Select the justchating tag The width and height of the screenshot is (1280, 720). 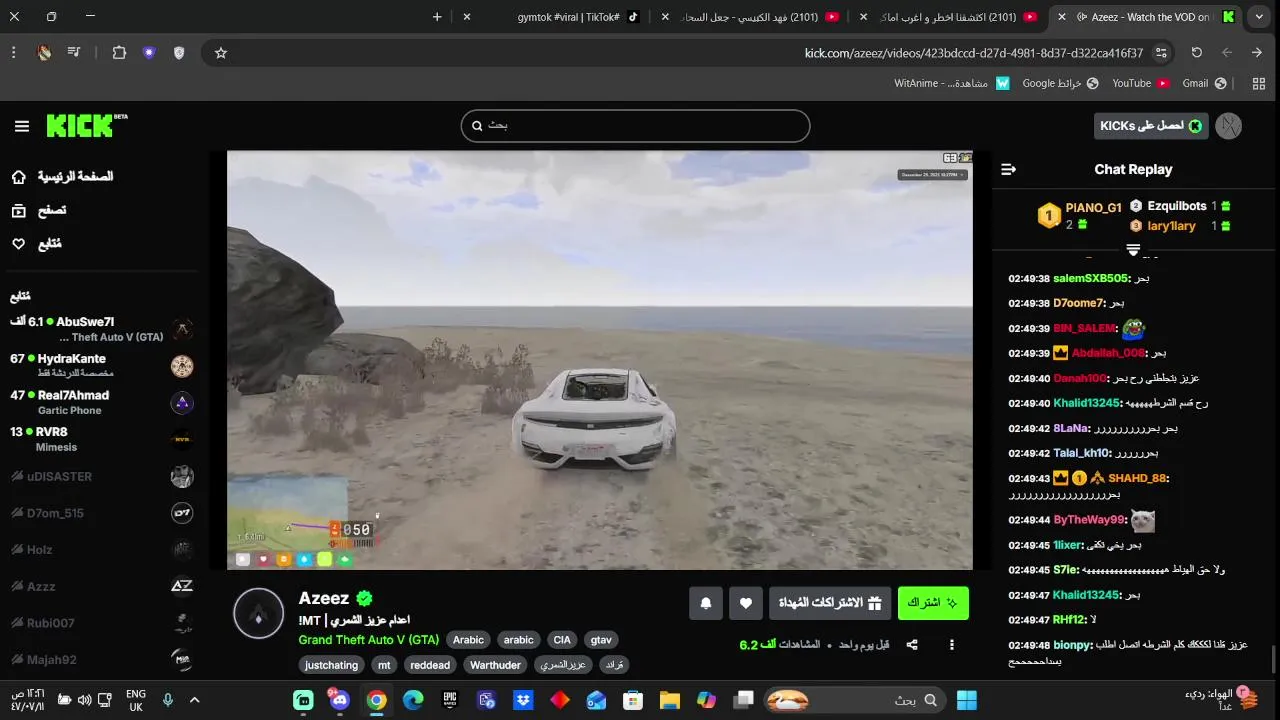pyautogui.click(x=331, y=665)
